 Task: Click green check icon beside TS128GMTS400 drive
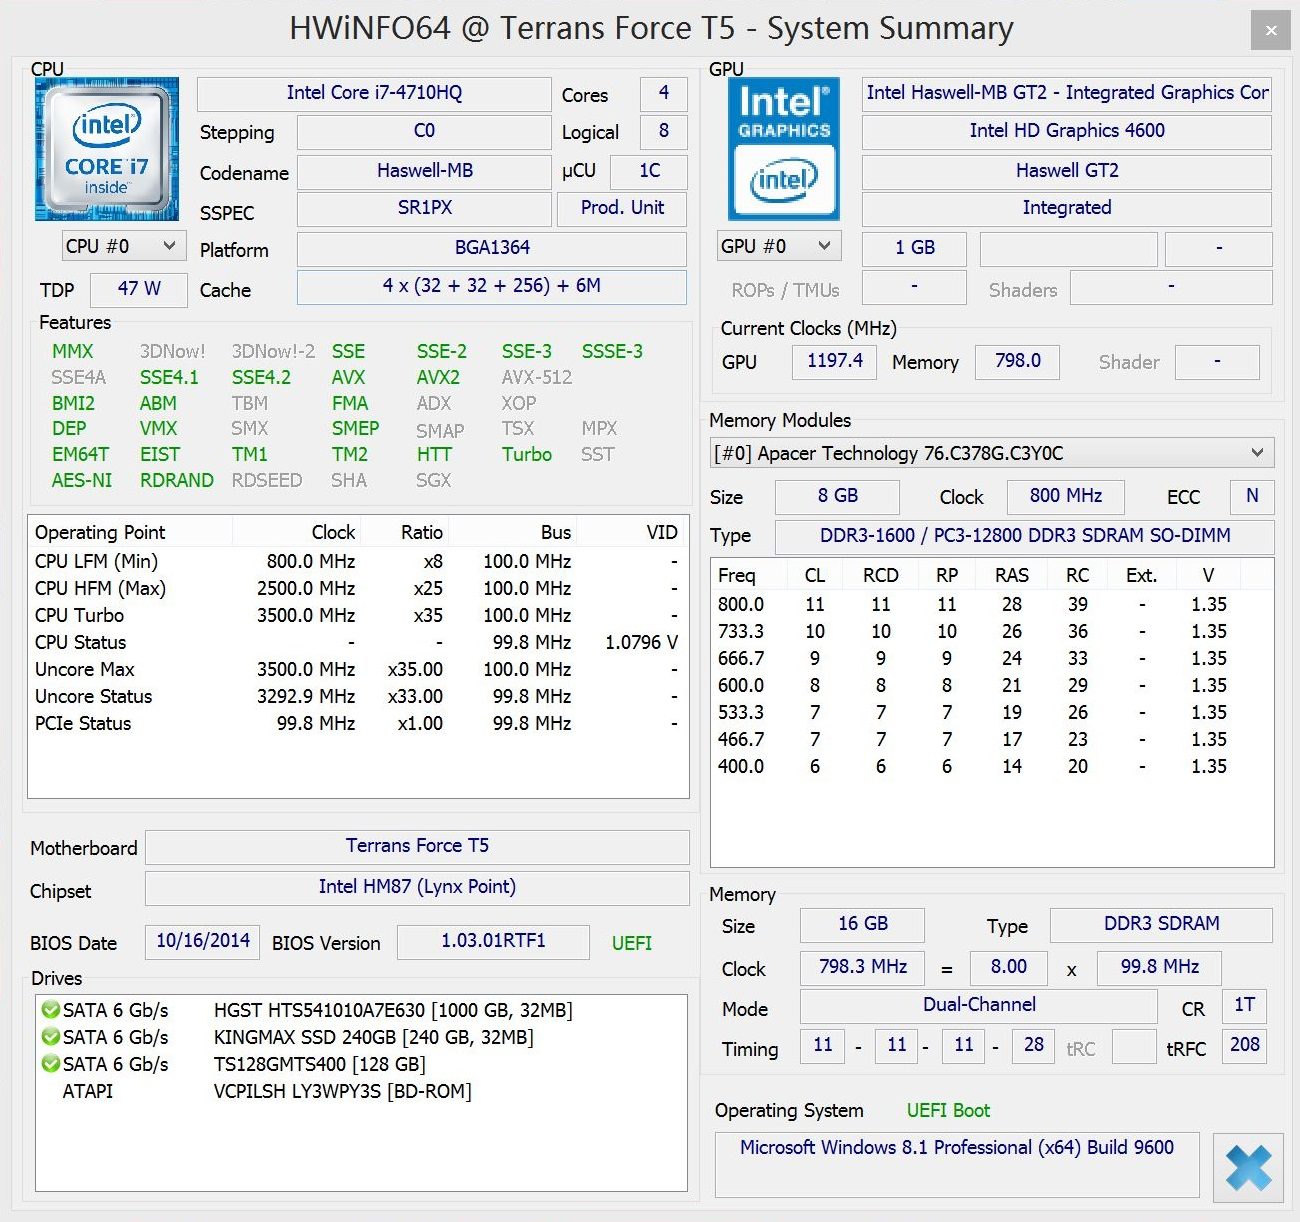(x=50, y=1064)
